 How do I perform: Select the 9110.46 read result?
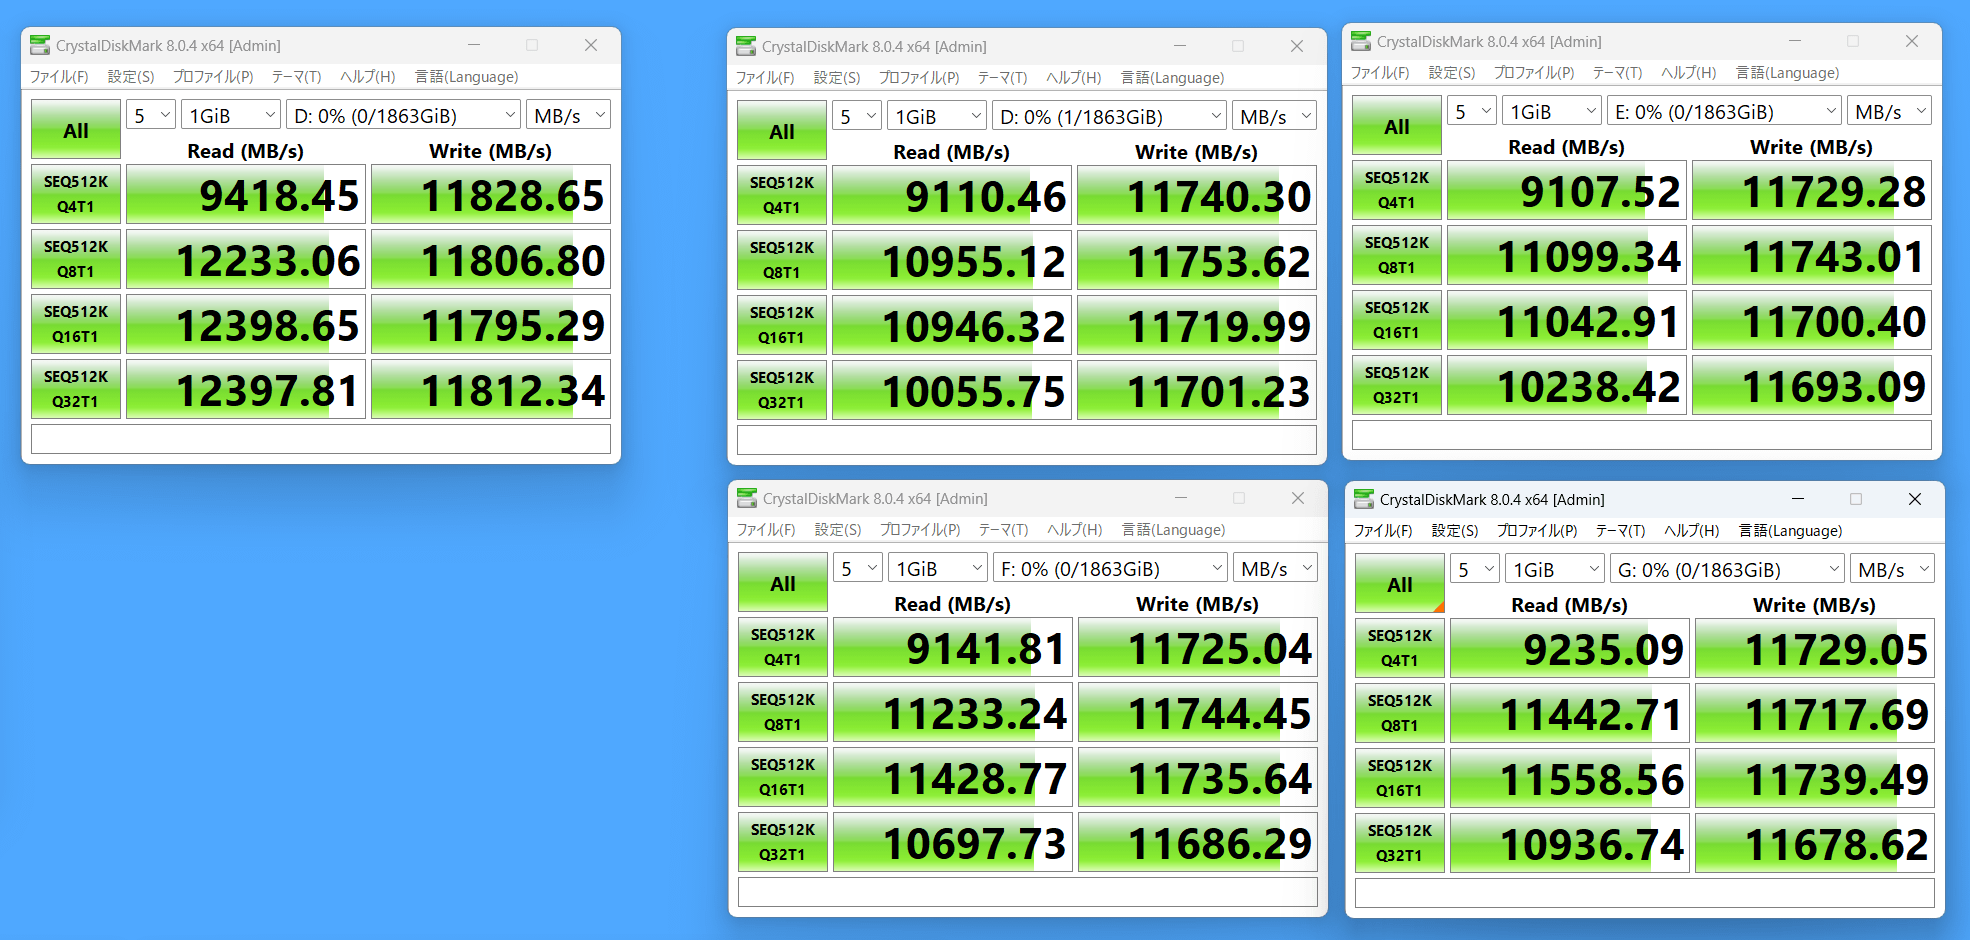[952, 195]
